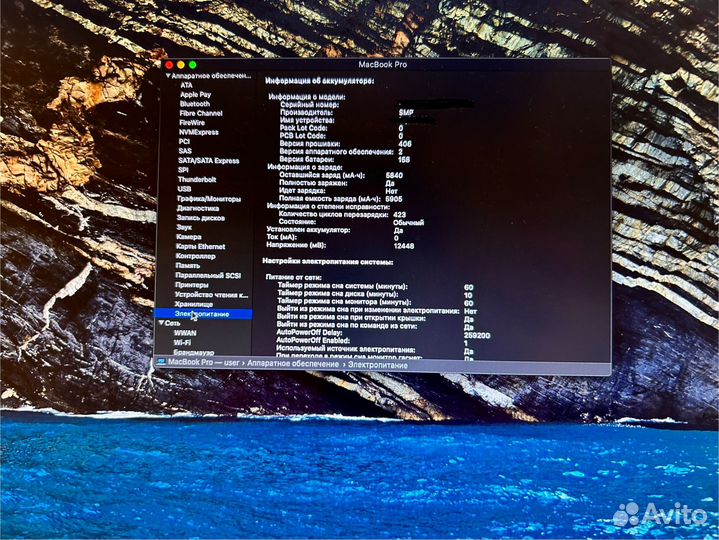
Task: Click the AutoPowerOff Delay value 259200
Action: (477, 336)
